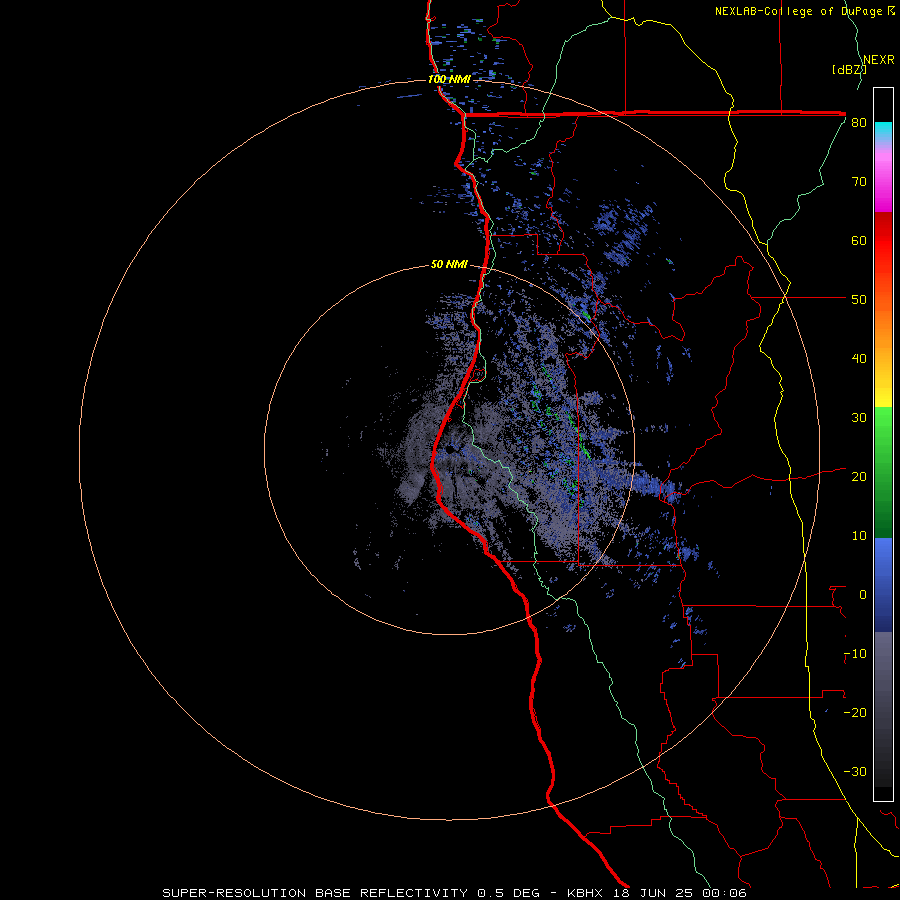The image size is (900, 900).
Task: Click the 60 value on dBZ scale
Action: click(859, 240)
